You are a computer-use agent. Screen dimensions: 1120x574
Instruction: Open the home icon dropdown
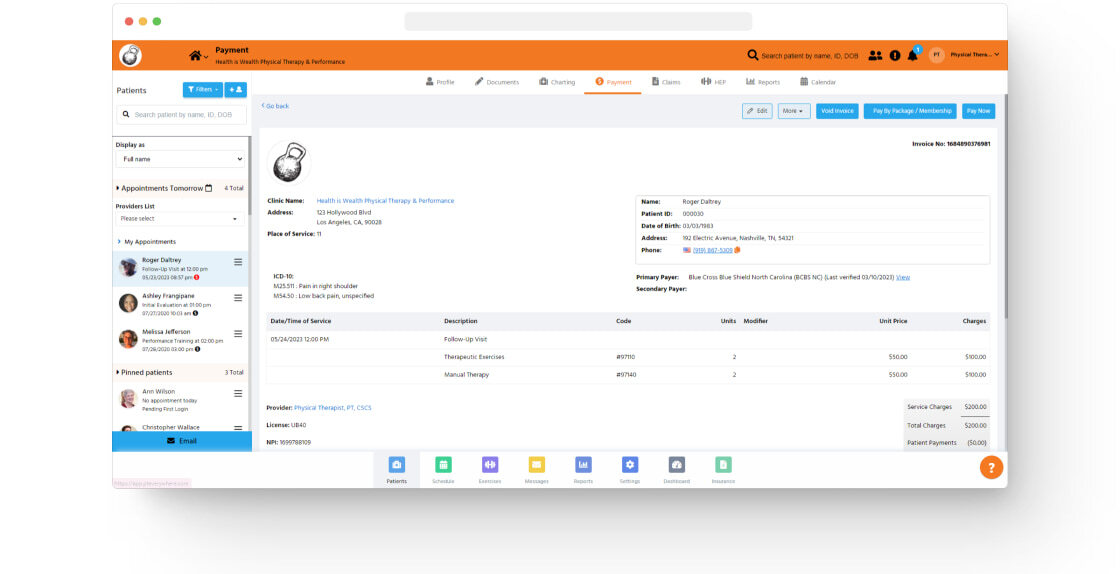pos(198,56)
